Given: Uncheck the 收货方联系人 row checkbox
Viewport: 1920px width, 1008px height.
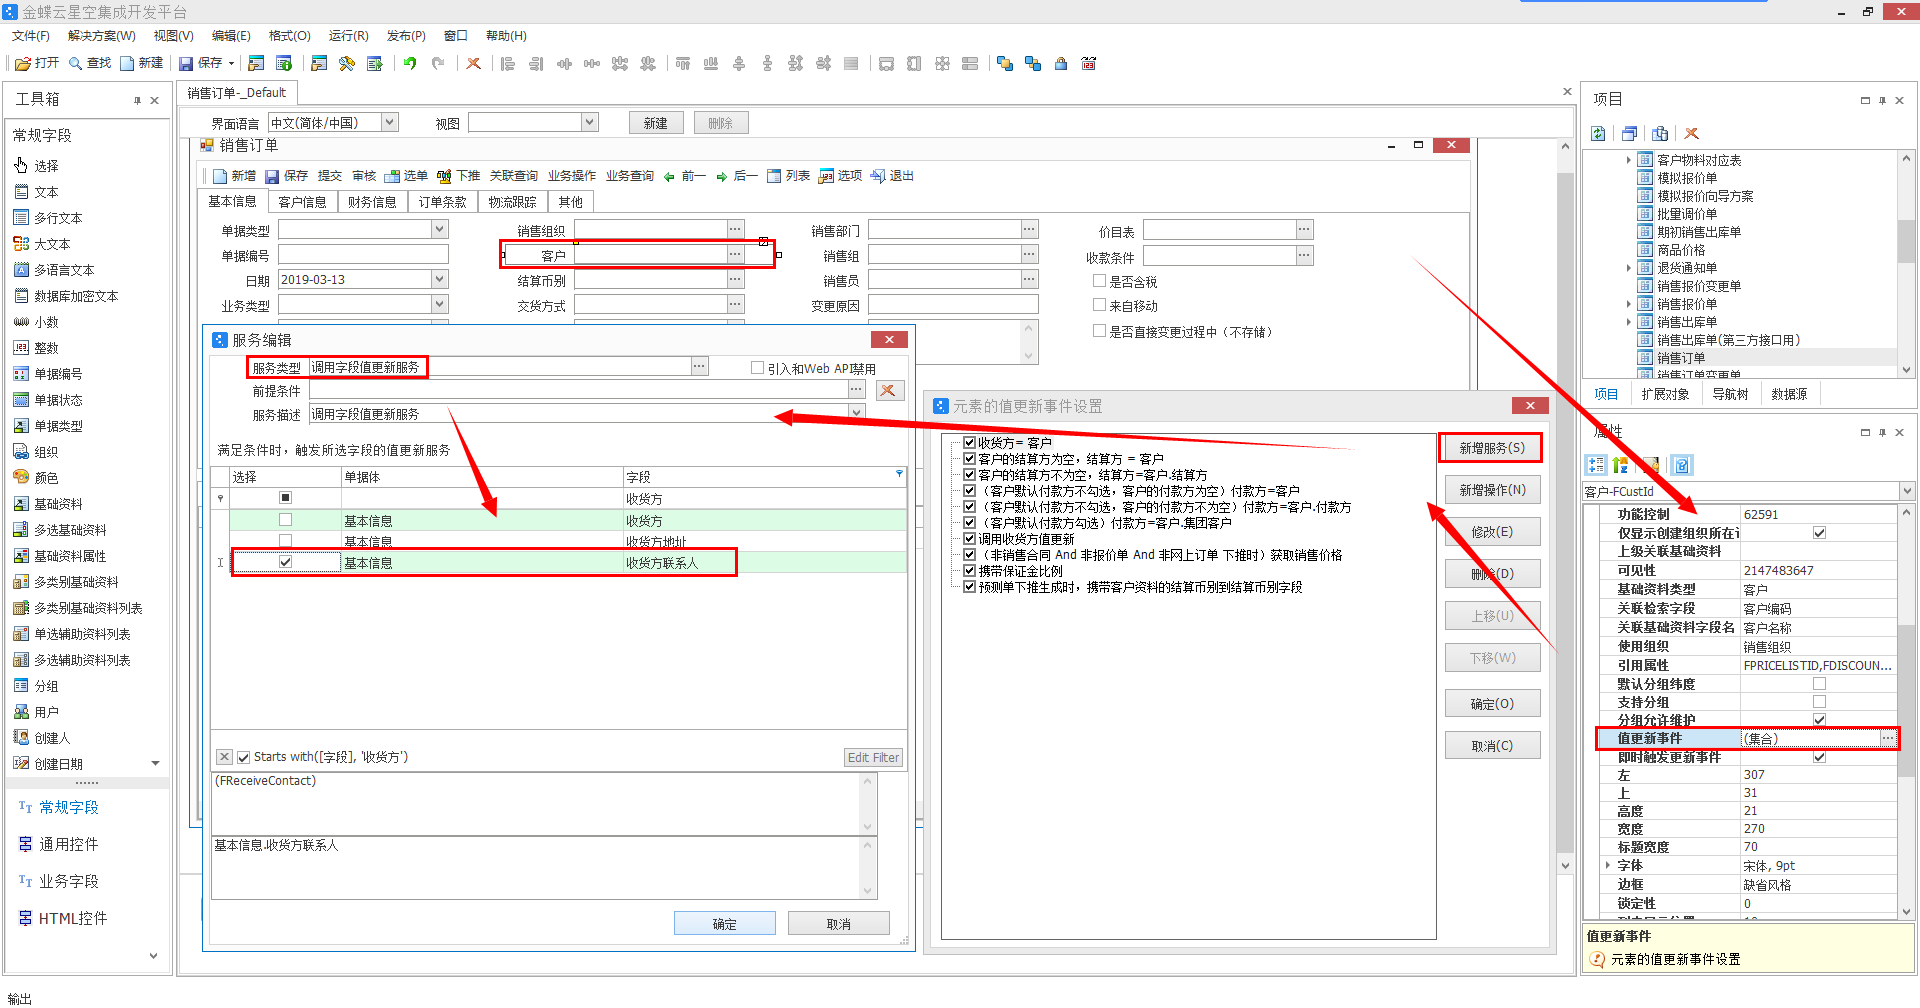Looking at the screenshot, I should coord(285,562).
